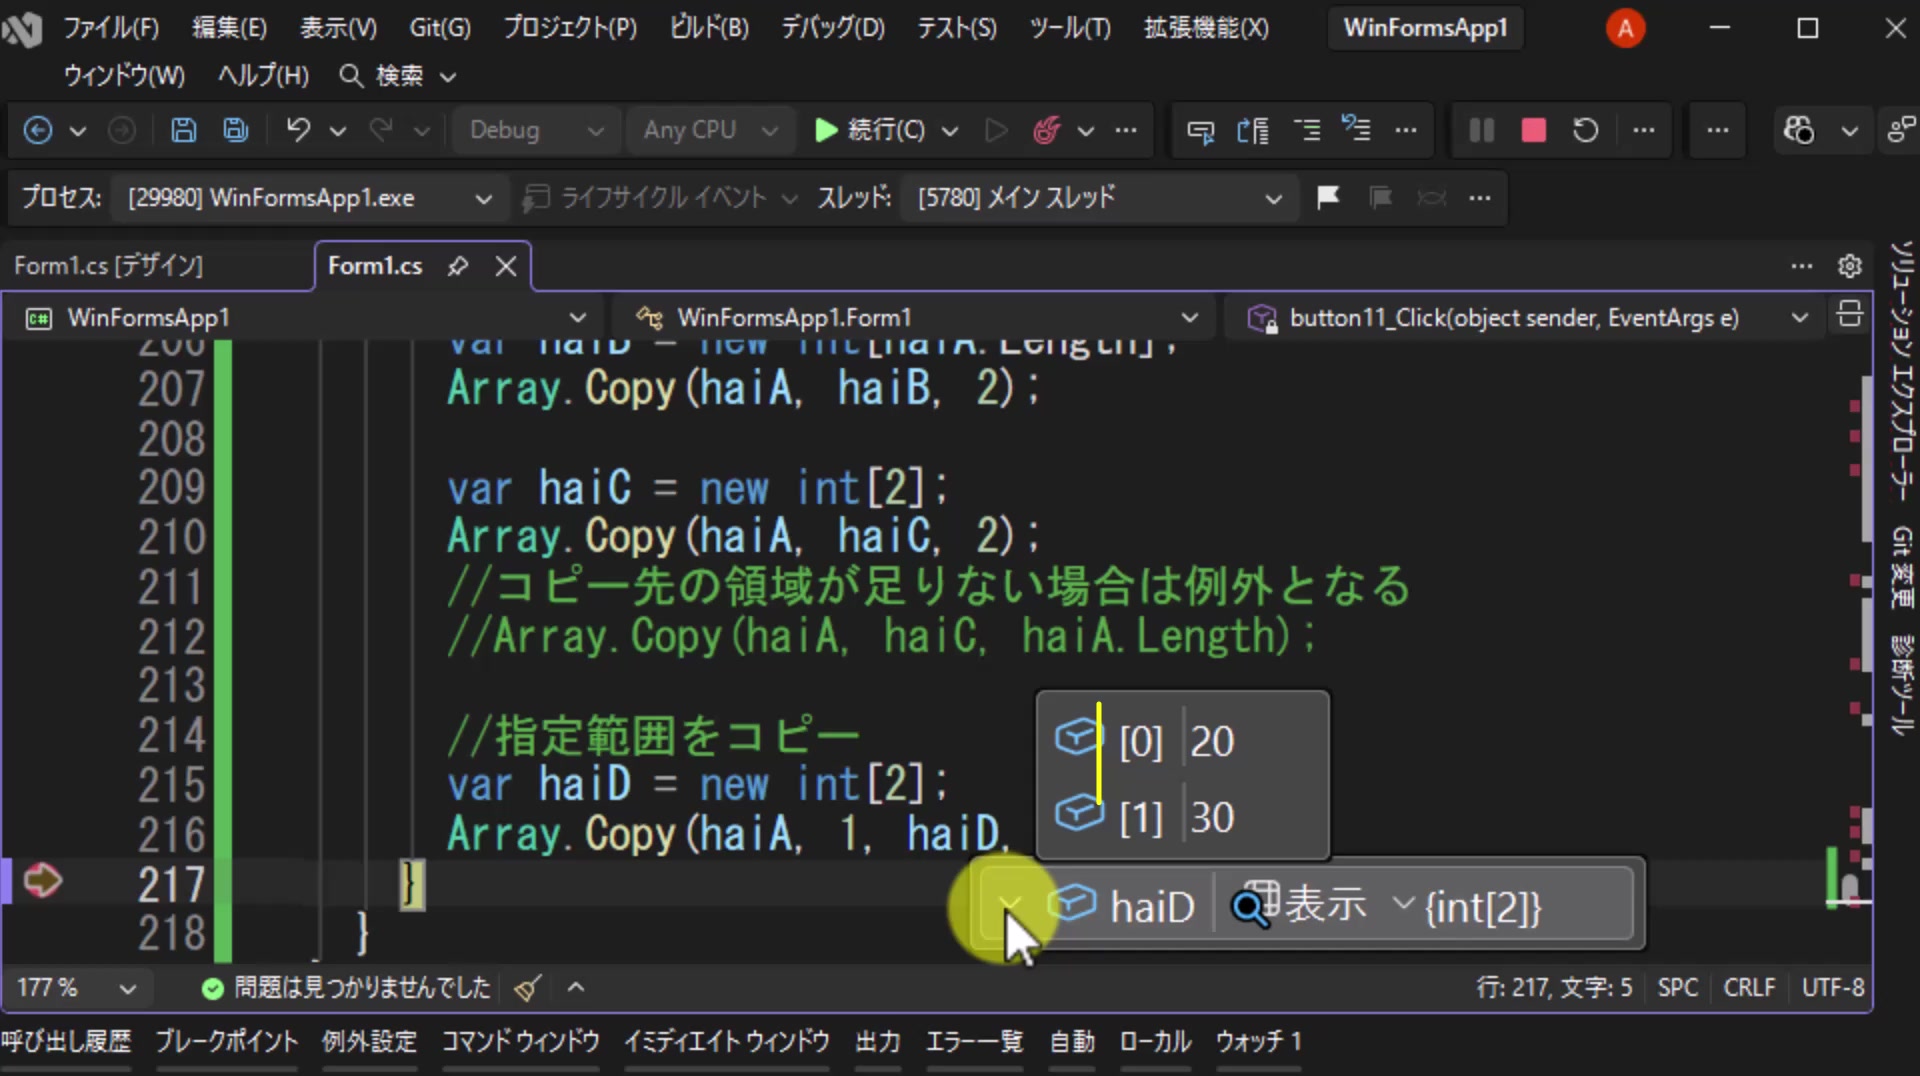Viewport: 1920px width, 1076px height.
Task: Click the Hot Reload flame icon
Action: (1046, 130)
